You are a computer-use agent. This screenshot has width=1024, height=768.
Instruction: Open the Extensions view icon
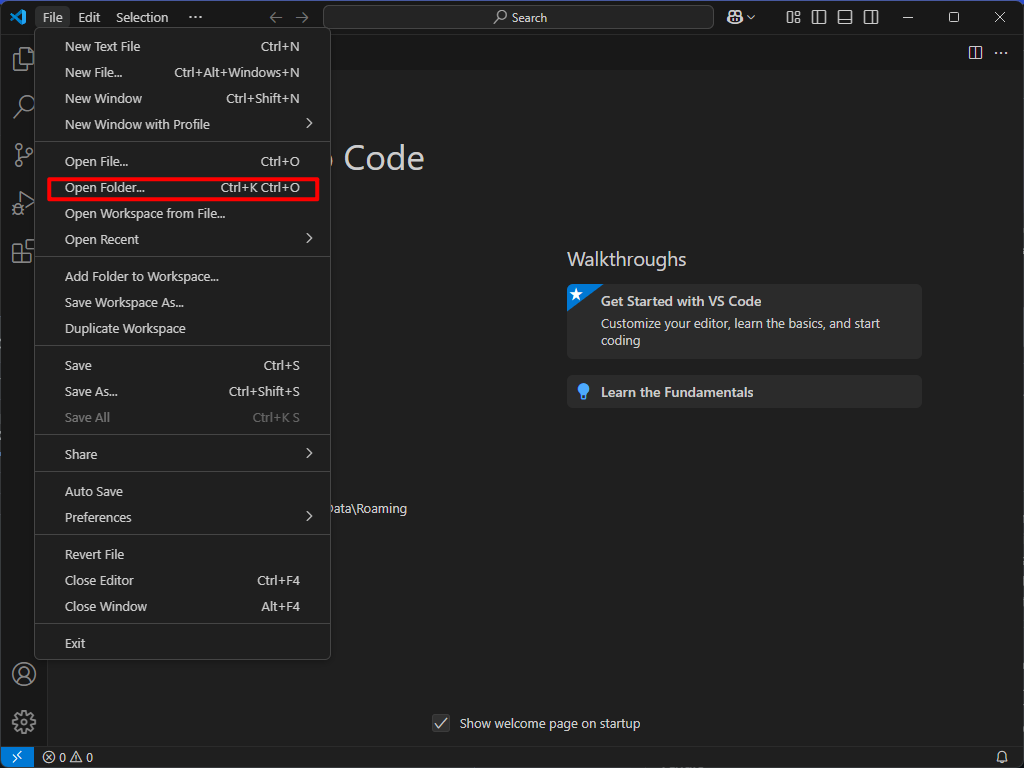23,252
